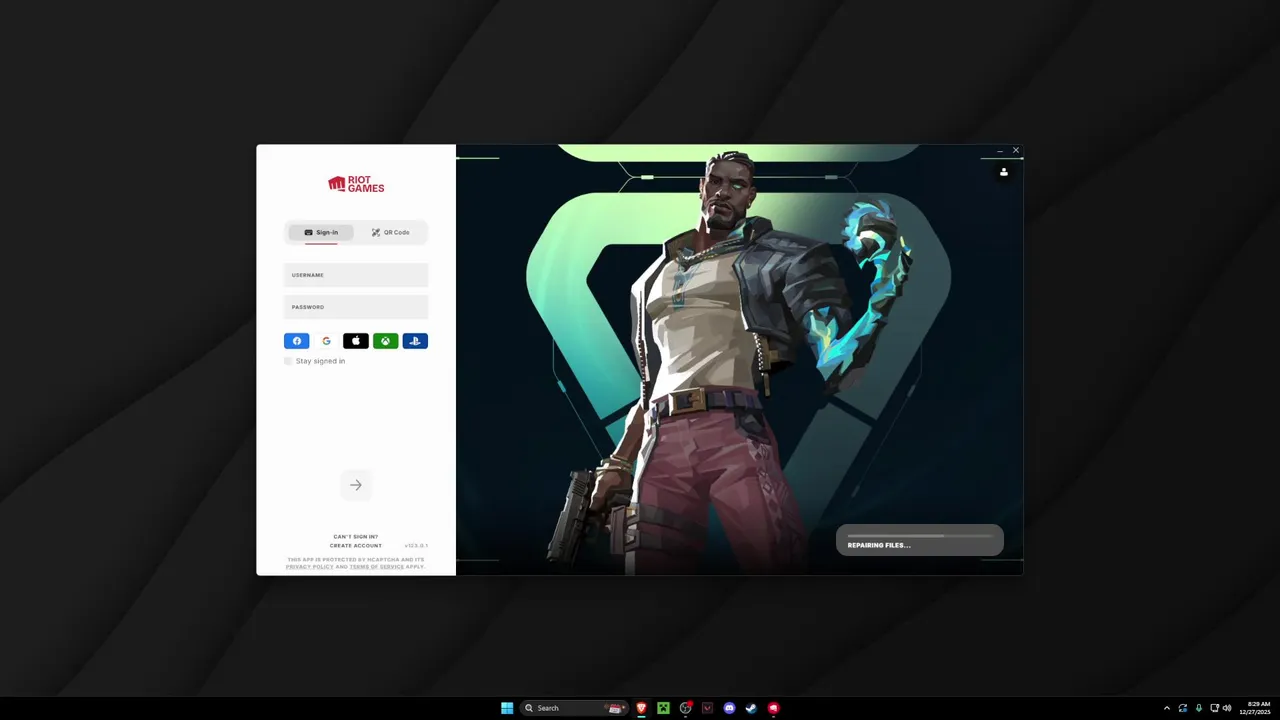Close the Riot Client window
This screenshot has height=720, width=1280.
pos(1016,151)
